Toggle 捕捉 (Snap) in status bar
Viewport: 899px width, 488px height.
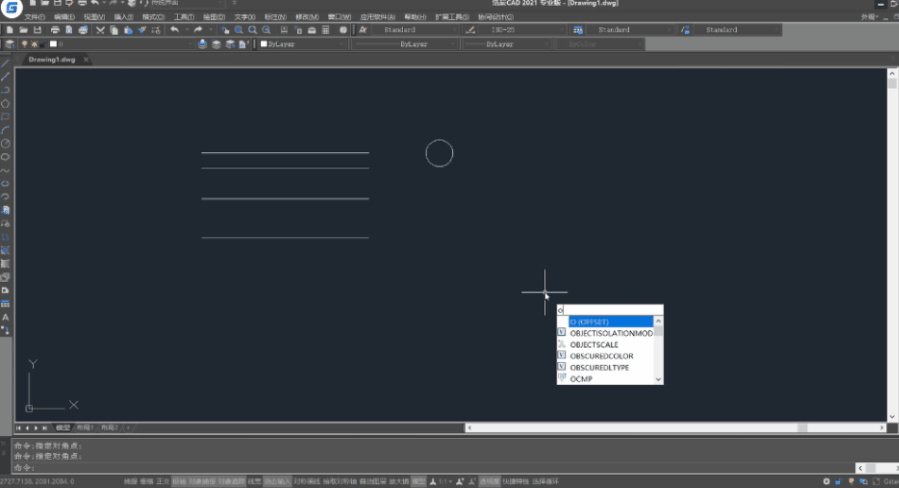pos(131,481)
